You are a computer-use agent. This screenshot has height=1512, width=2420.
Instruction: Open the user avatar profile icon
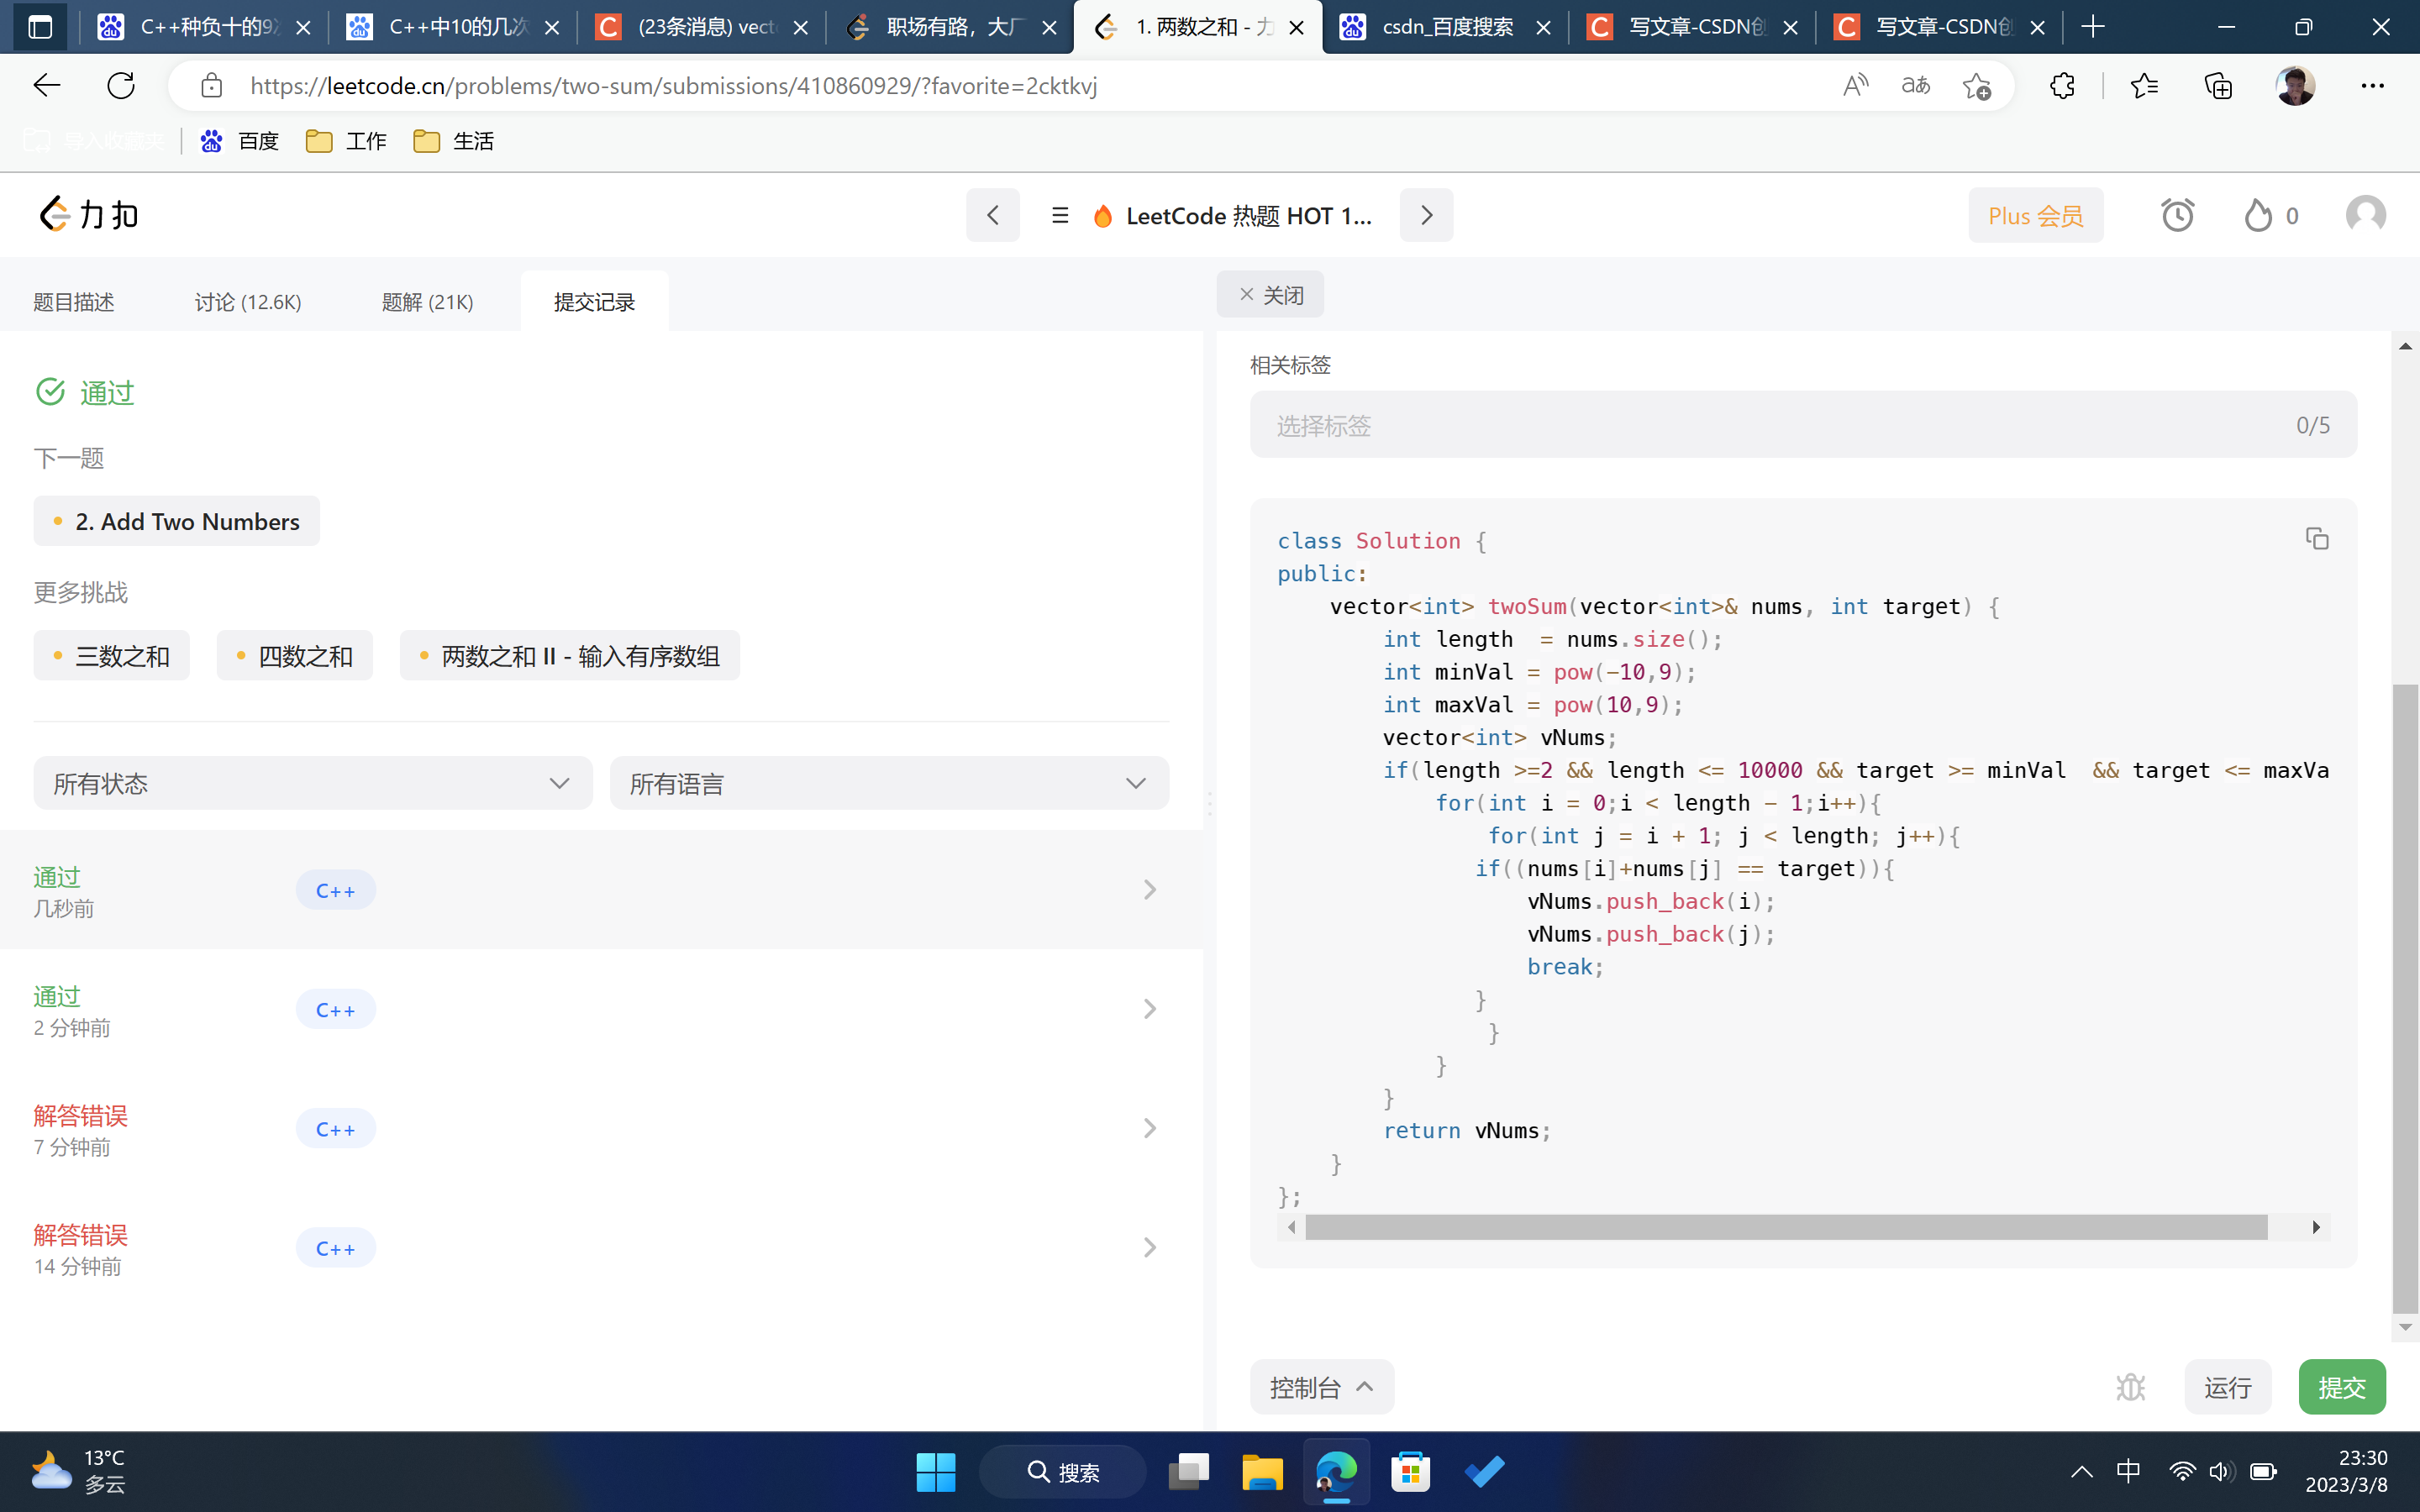[x=2365, y=216]
